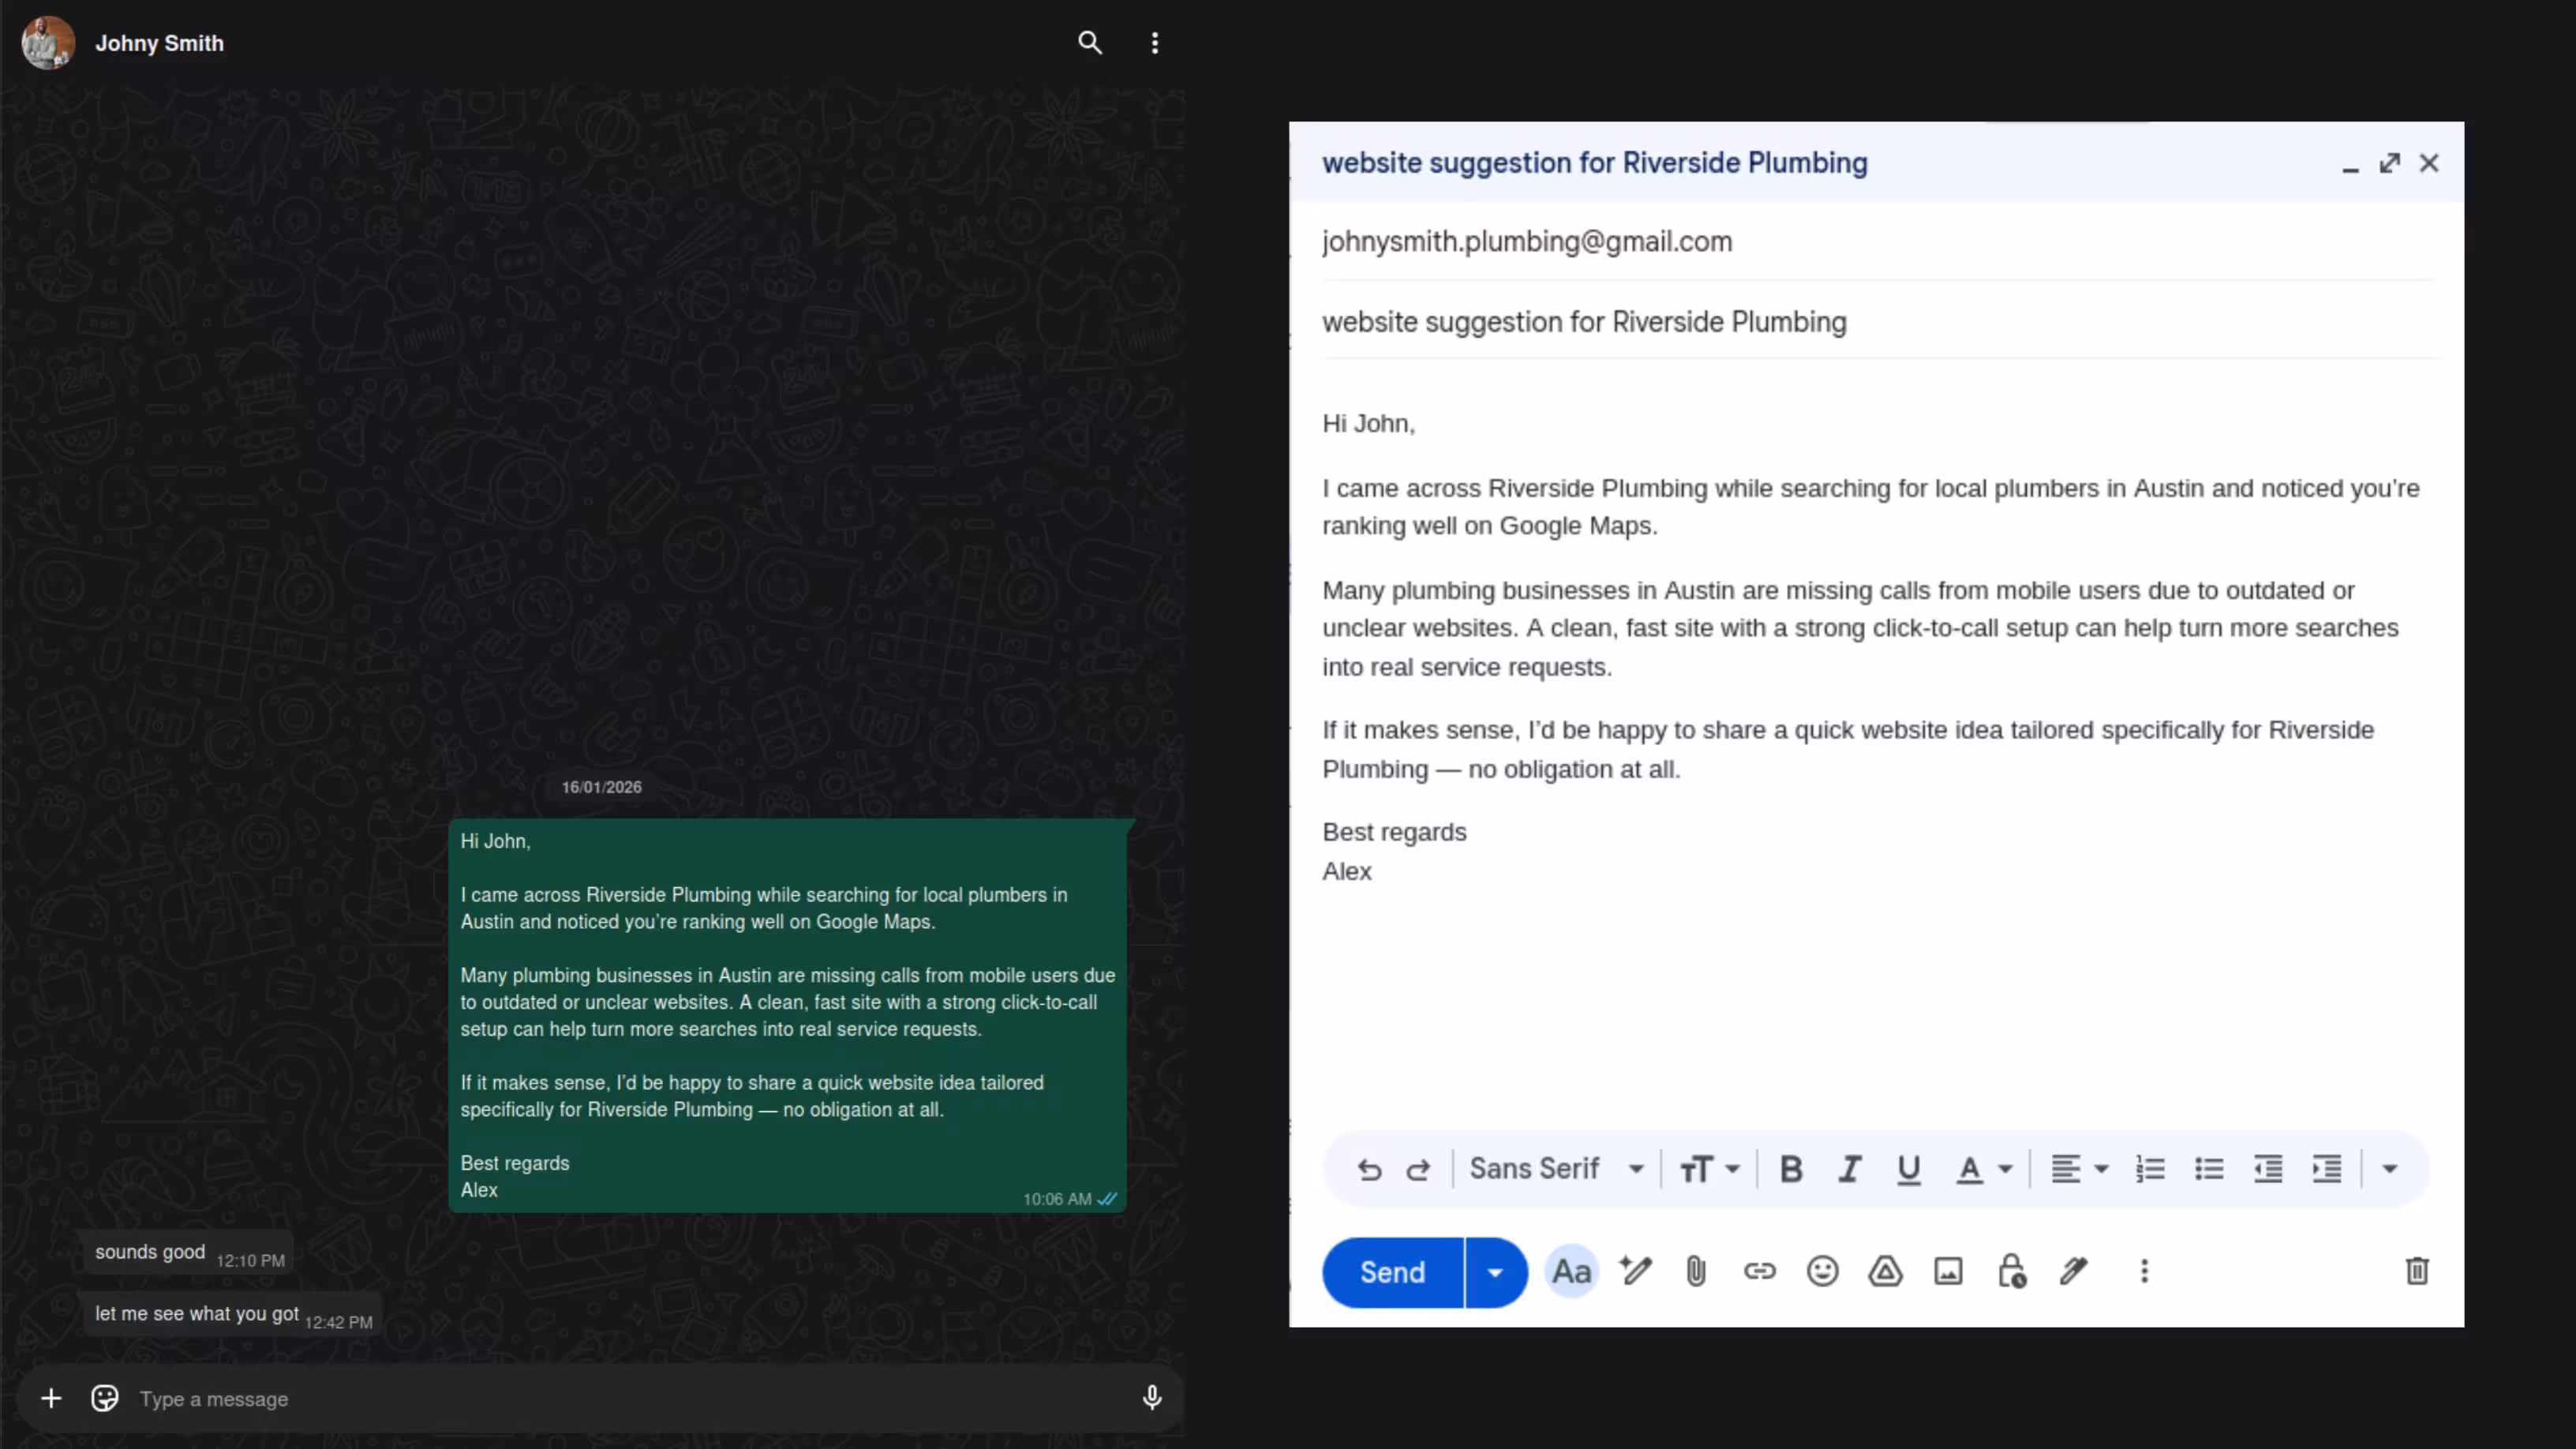Insert files using the Google Drive icon
Screen dimensions: 2576x1449
1885,1272
